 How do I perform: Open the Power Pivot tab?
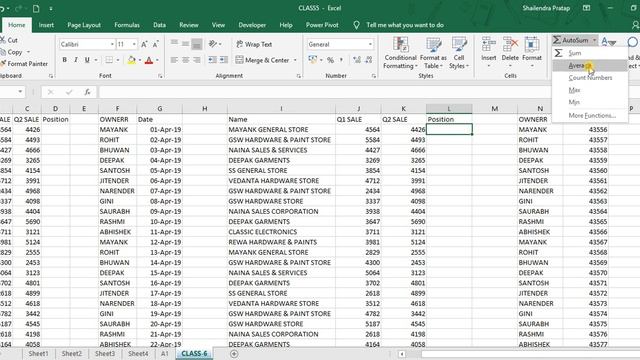point(322,25)
